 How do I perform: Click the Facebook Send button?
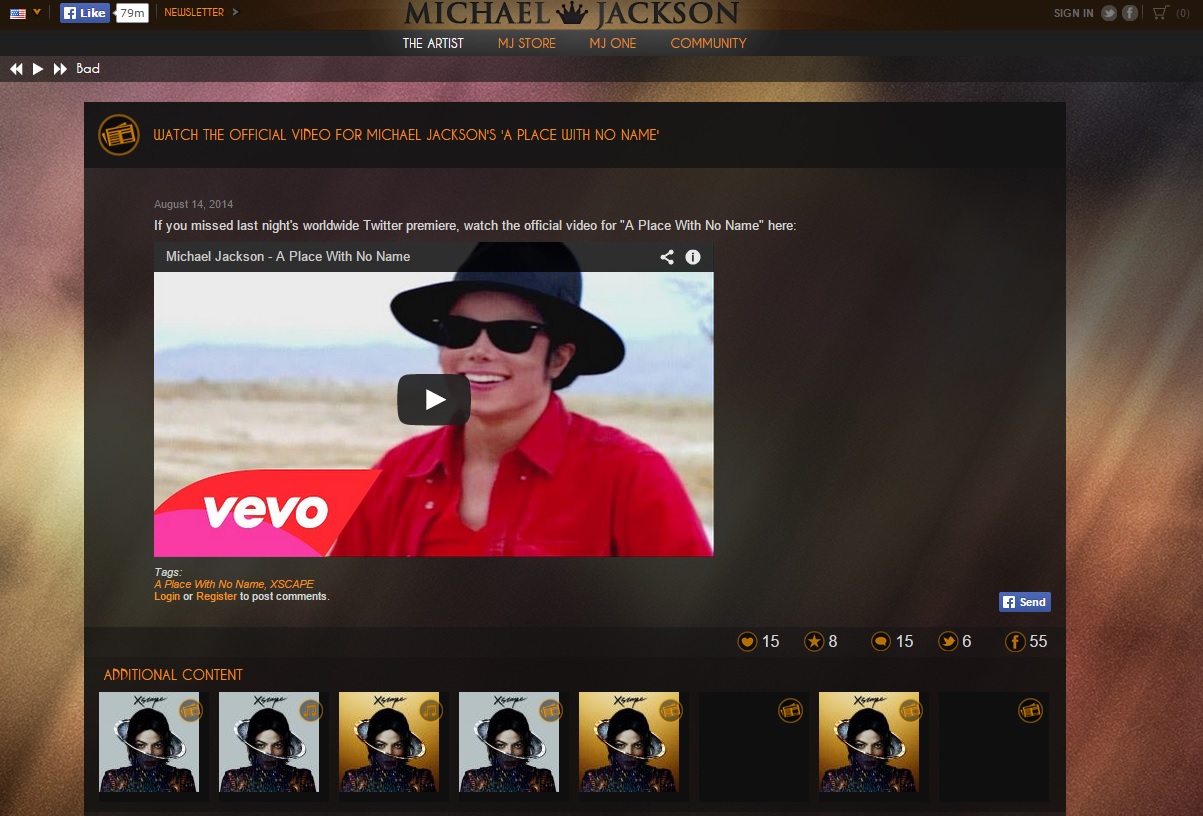pos(1025,602)
